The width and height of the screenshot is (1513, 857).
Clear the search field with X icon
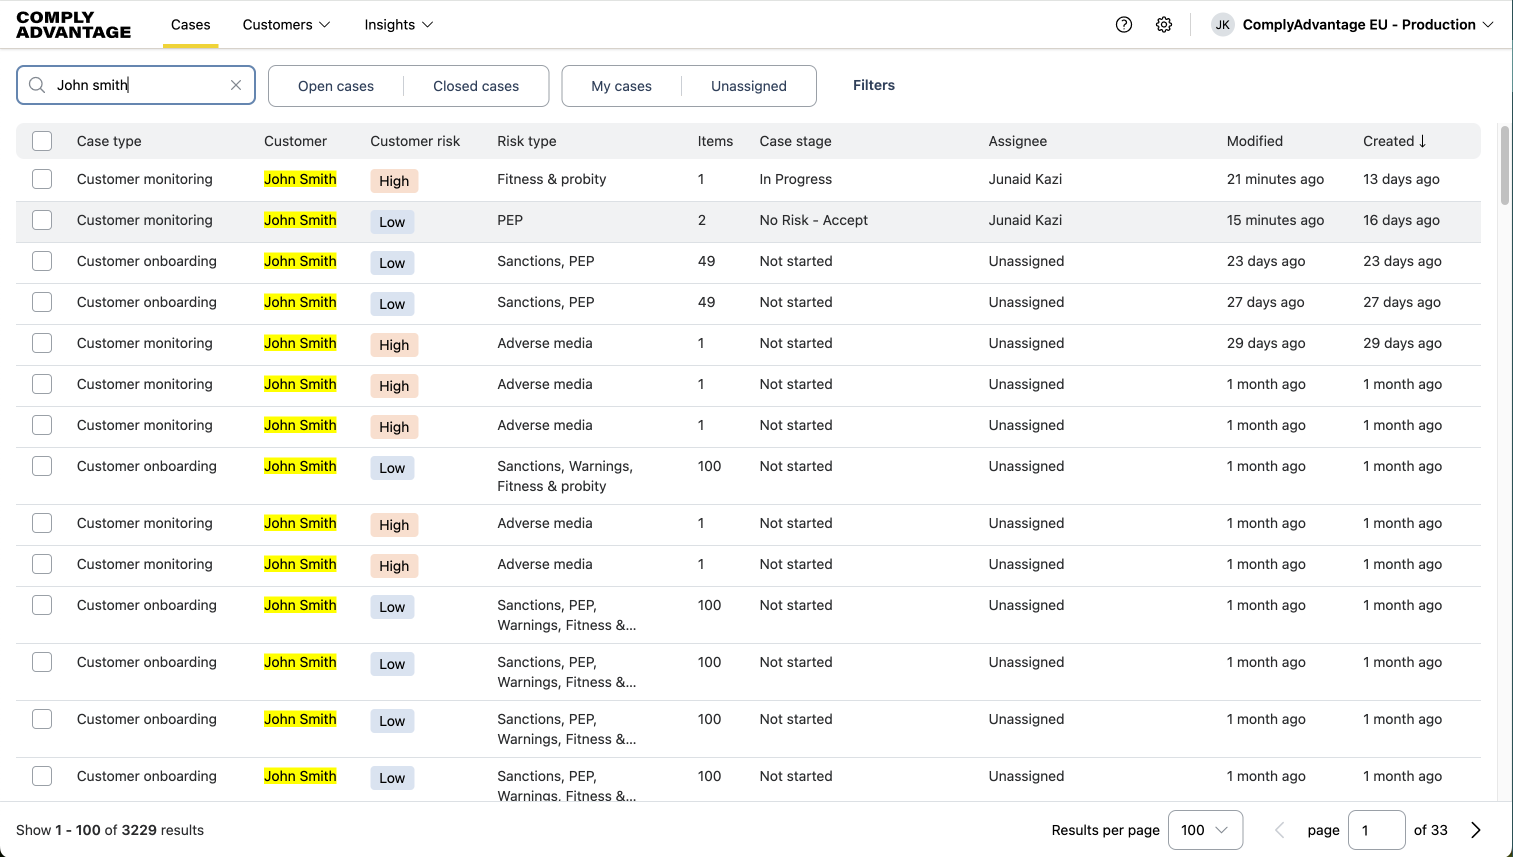[236, 85]
